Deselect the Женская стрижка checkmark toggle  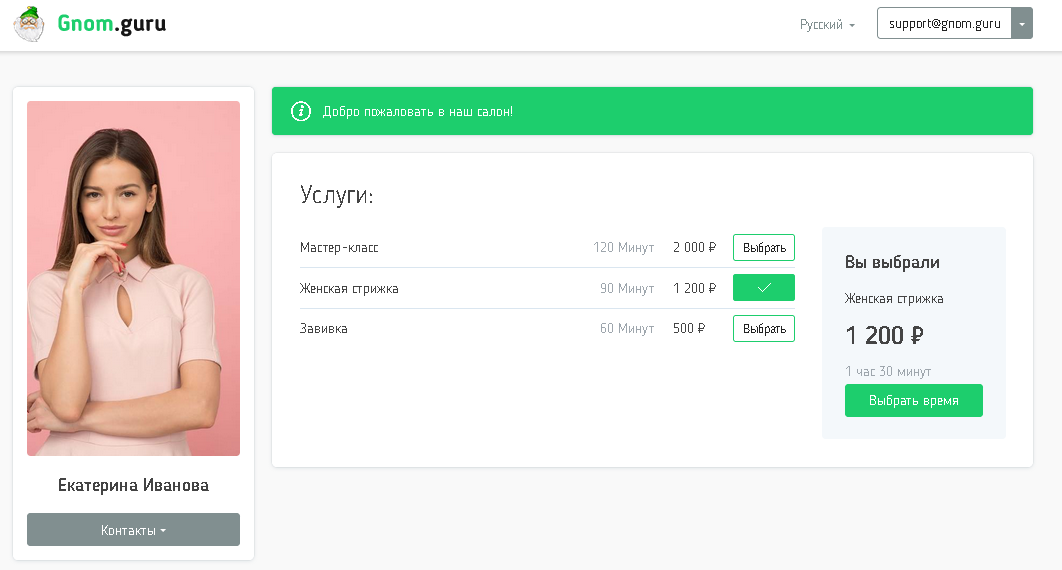point(763,288)
